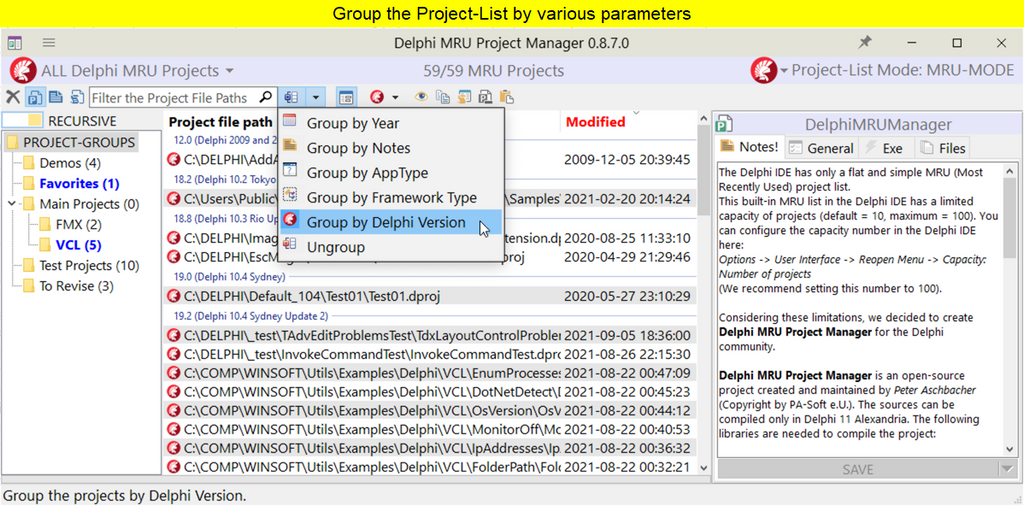Viewport: 1024px width, 506px height.
Task: Click the magnifier search icon in filter box
Action: (x=265, y=97)
